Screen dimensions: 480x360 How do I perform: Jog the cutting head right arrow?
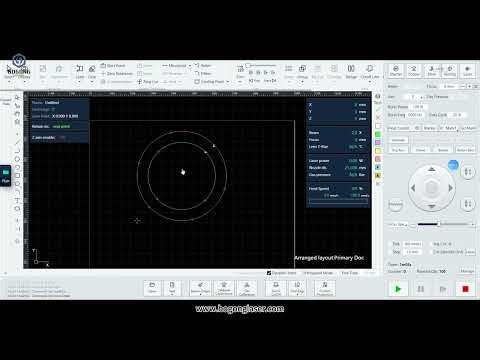pyautogui.click(x=450, y=188)
